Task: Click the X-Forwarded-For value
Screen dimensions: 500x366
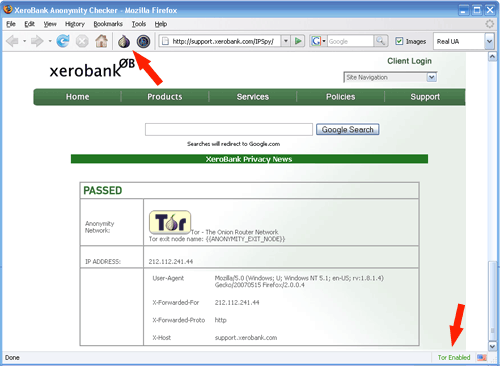Action: (x=237, y=303)
